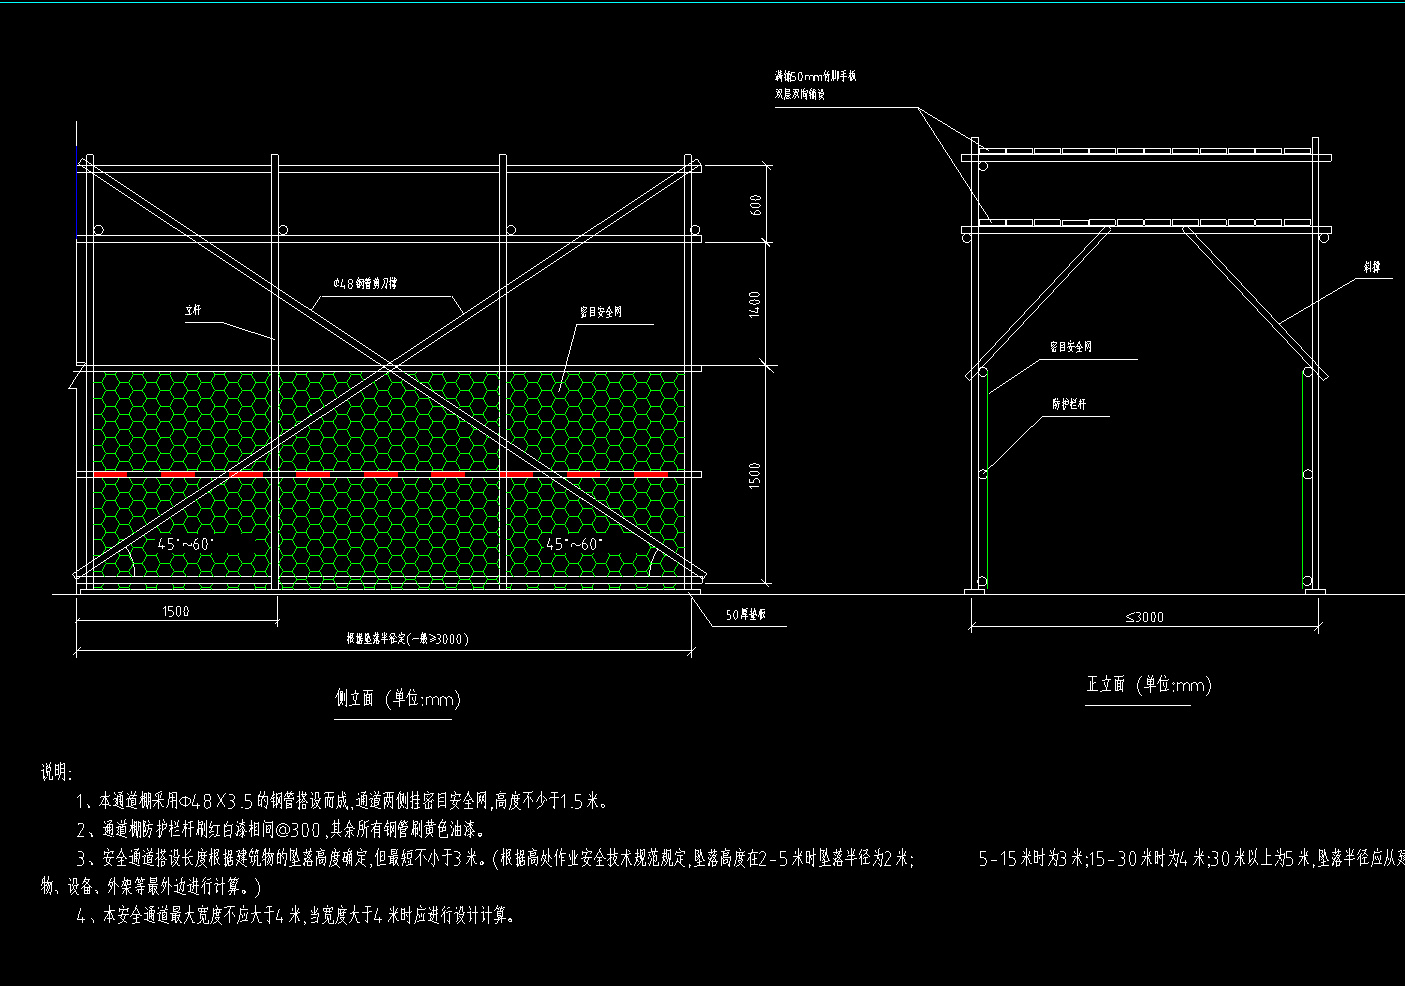Click the left '45°~60°' angle annotation
Screen dimensions: 1405x986
point(186,544)
